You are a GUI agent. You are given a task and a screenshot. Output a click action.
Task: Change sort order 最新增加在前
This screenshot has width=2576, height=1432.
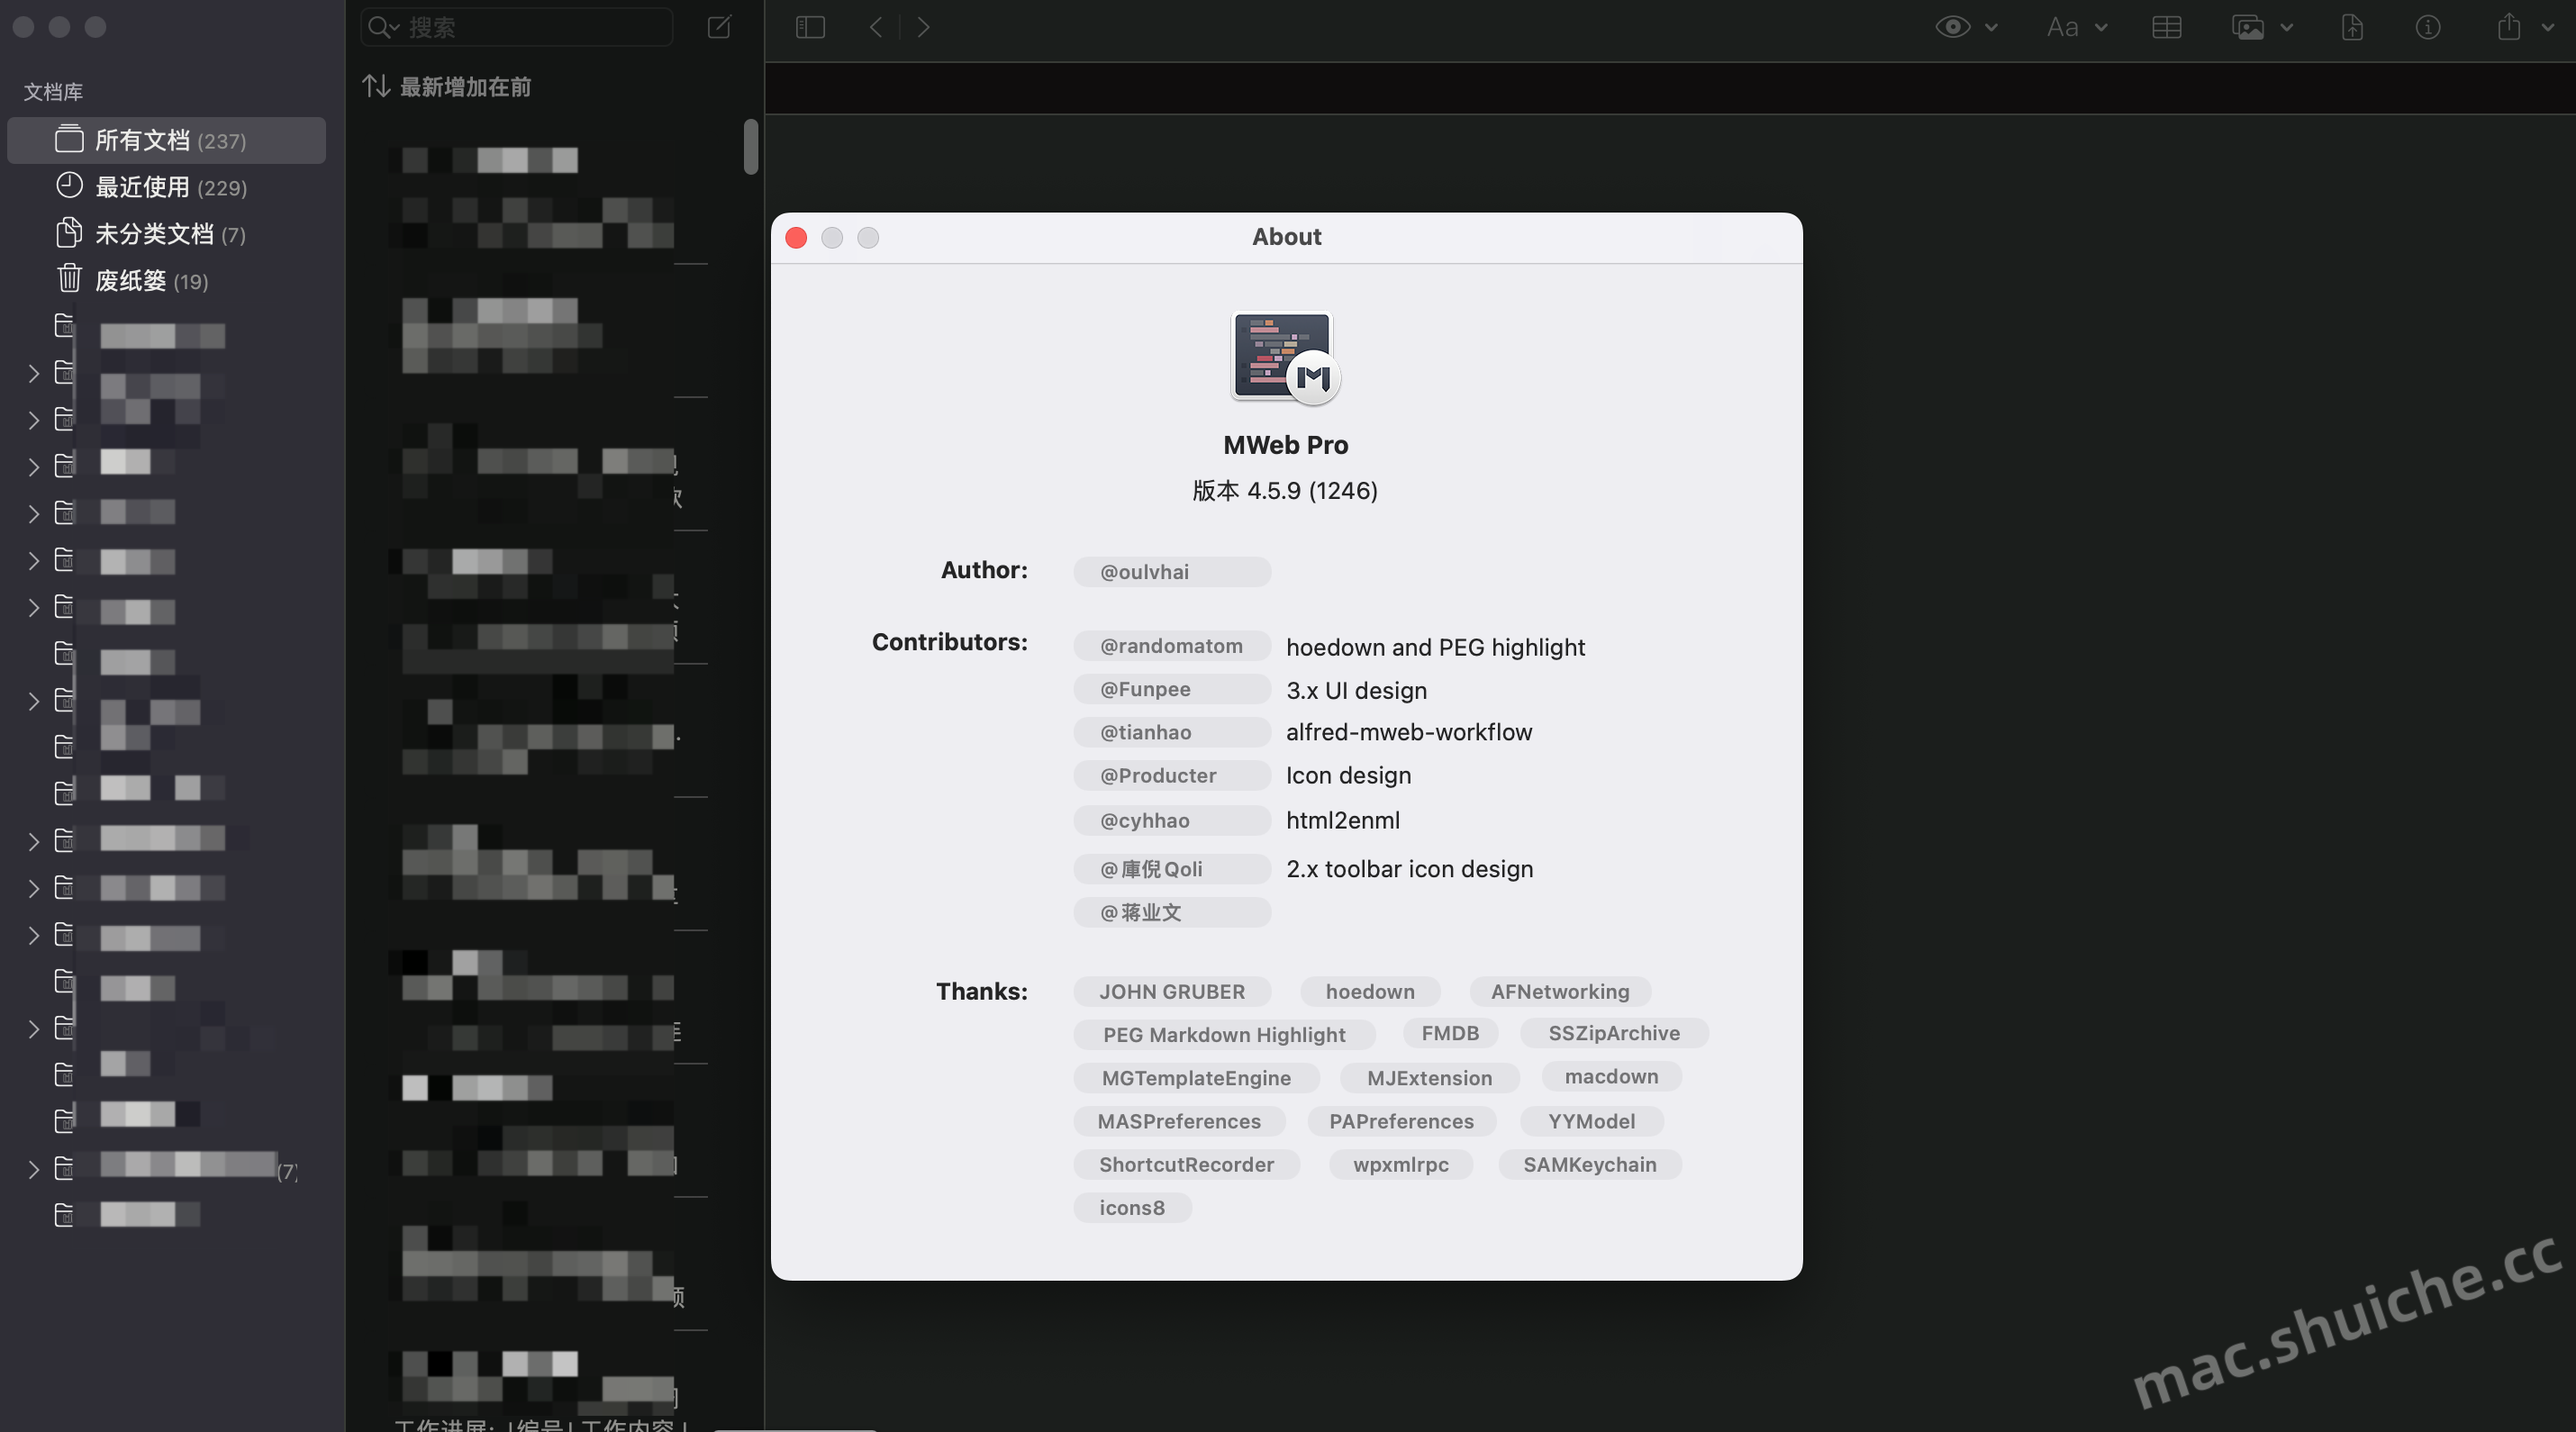pyautogui.click(x=446, y=87)
